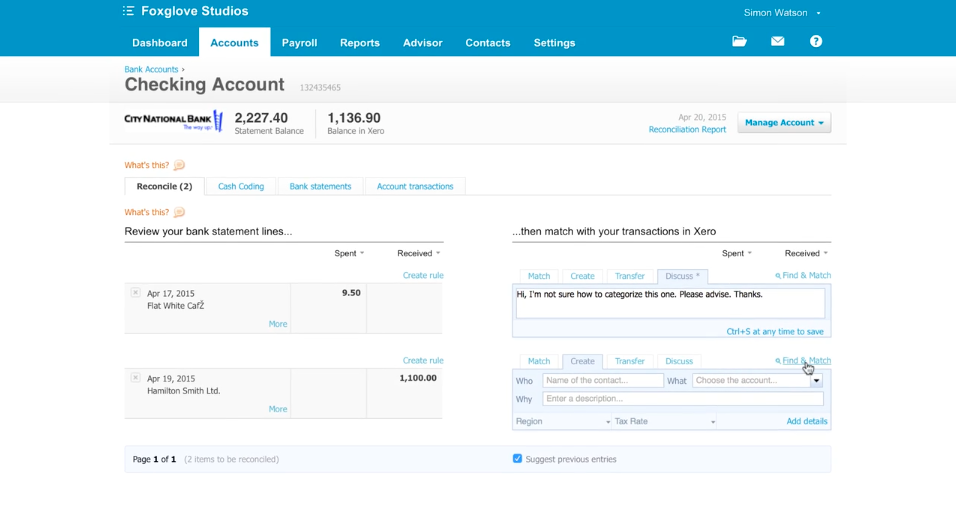
Task: Select the Create tab for Hamilton Smith Ltd.
Action: 582,361
